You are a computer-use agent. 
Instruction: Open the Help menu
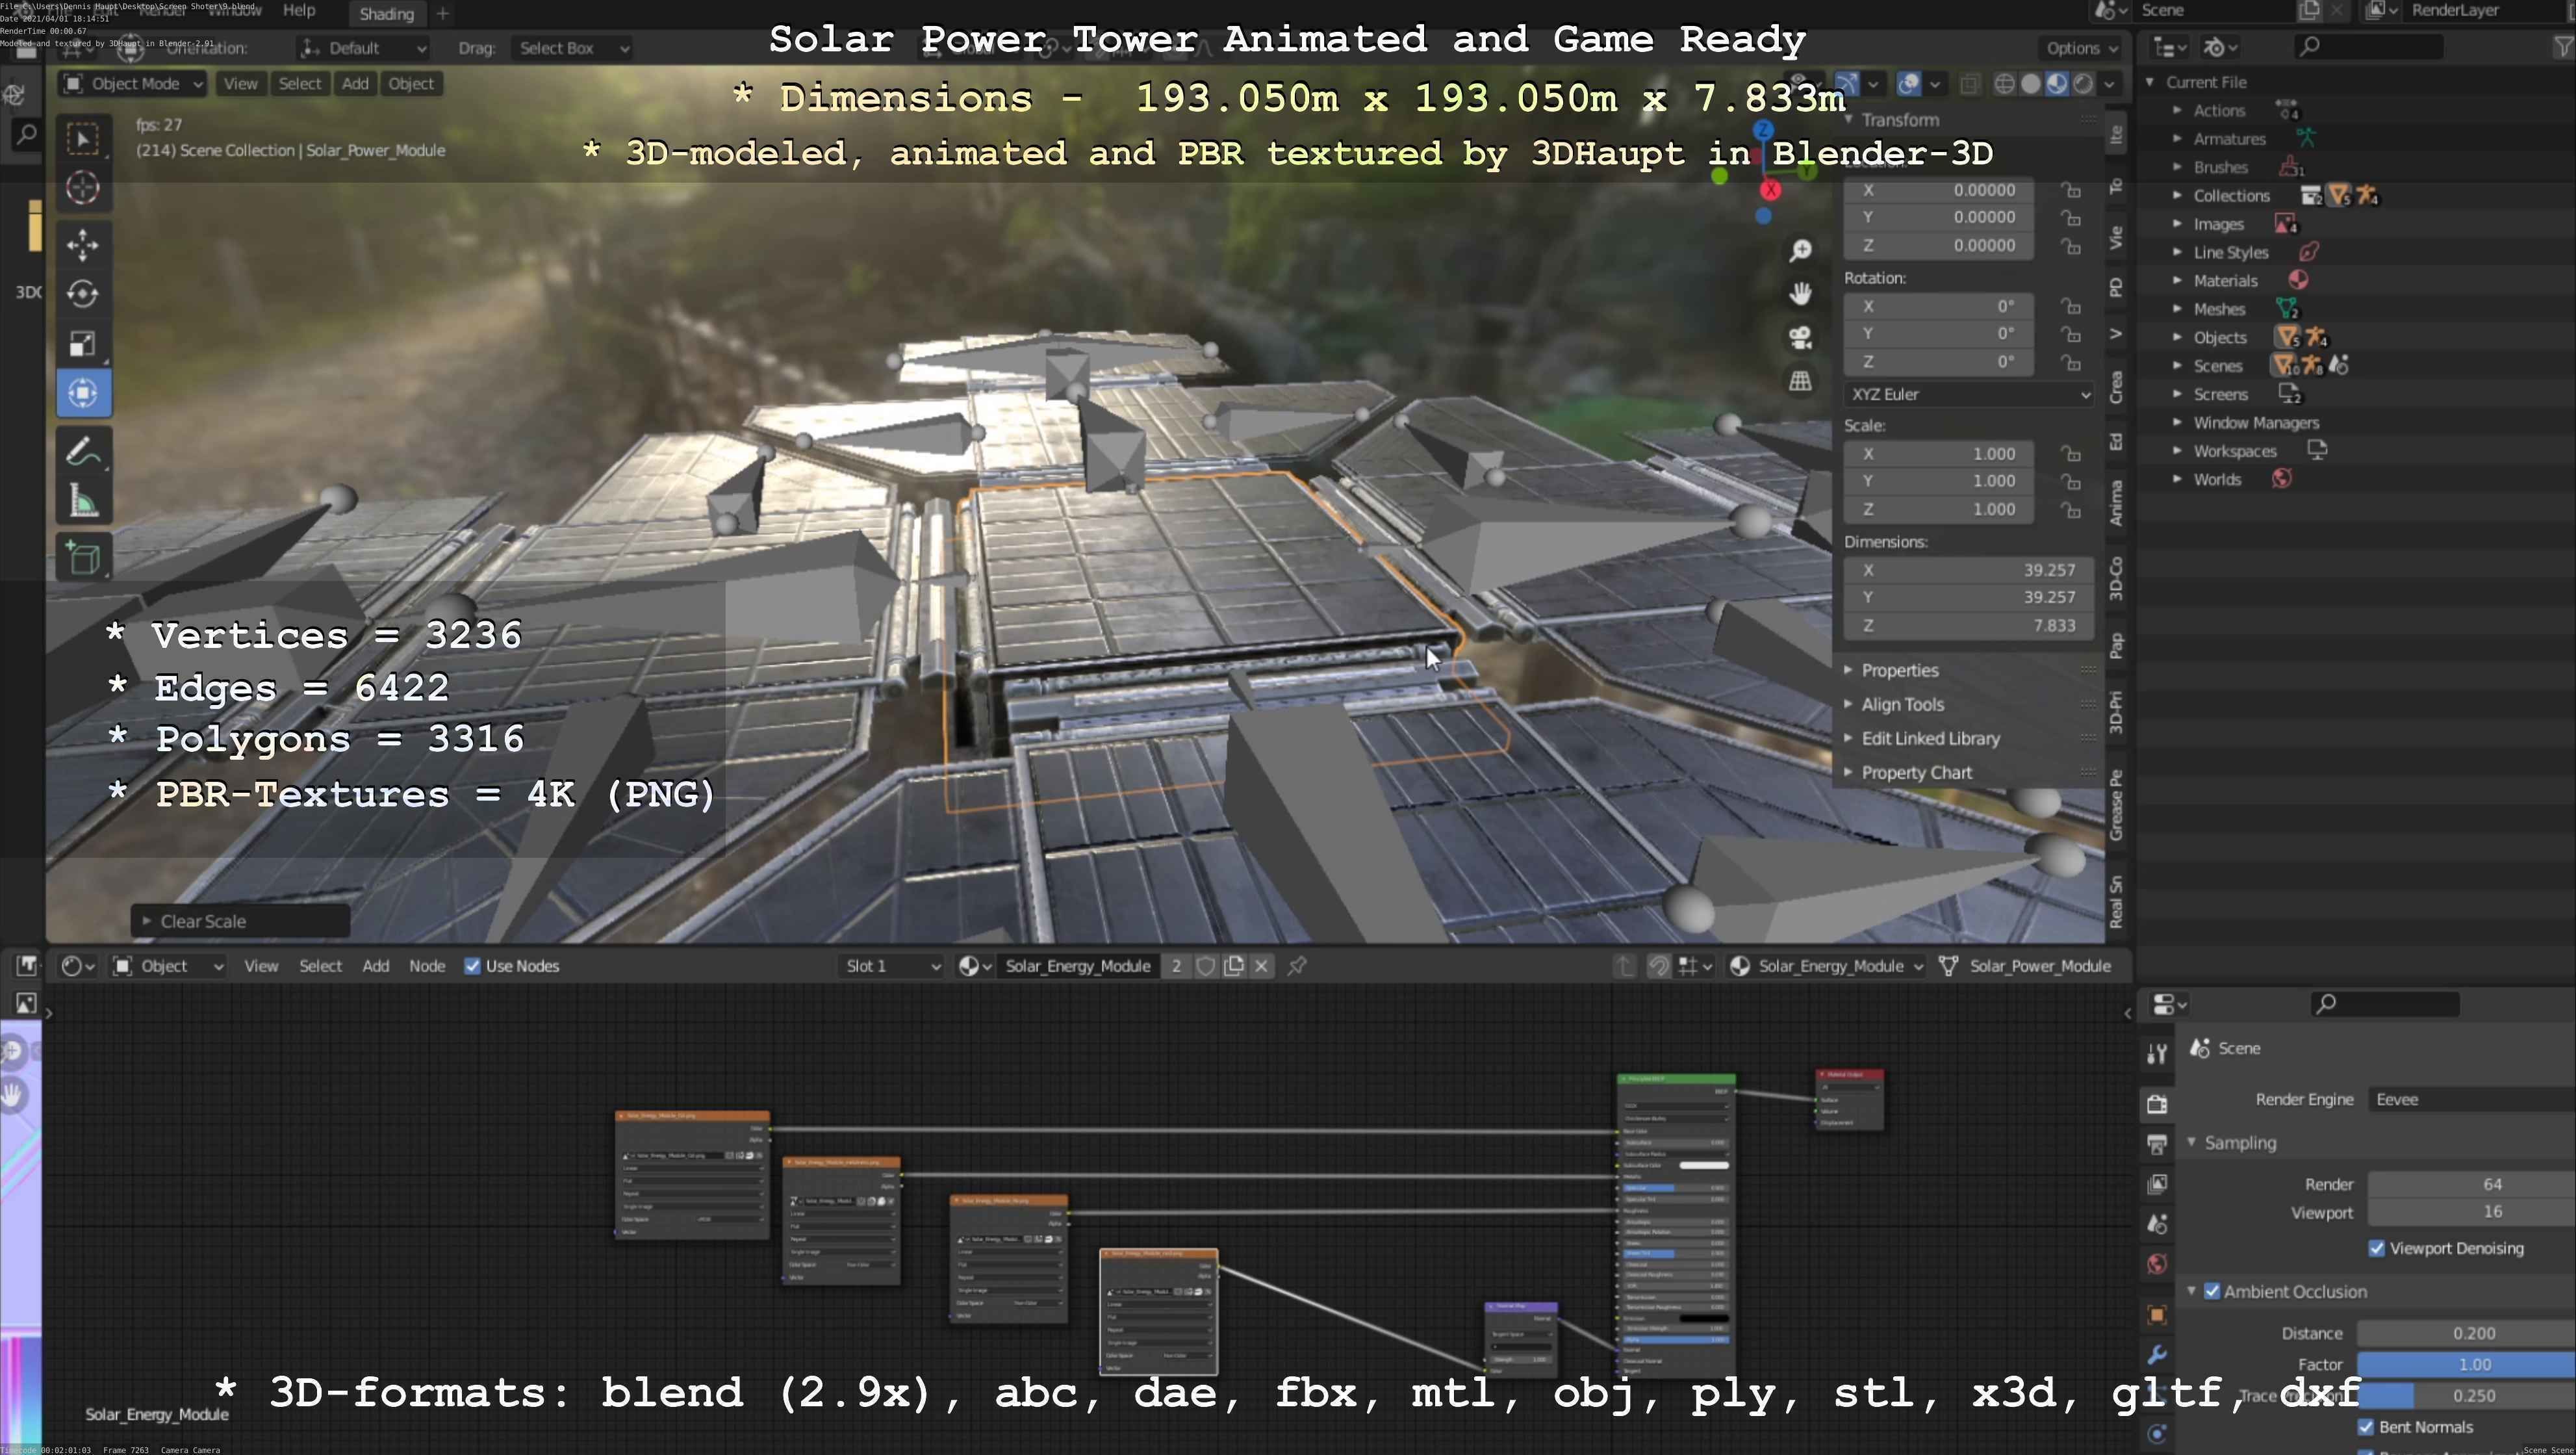click(x=298, y=10)
